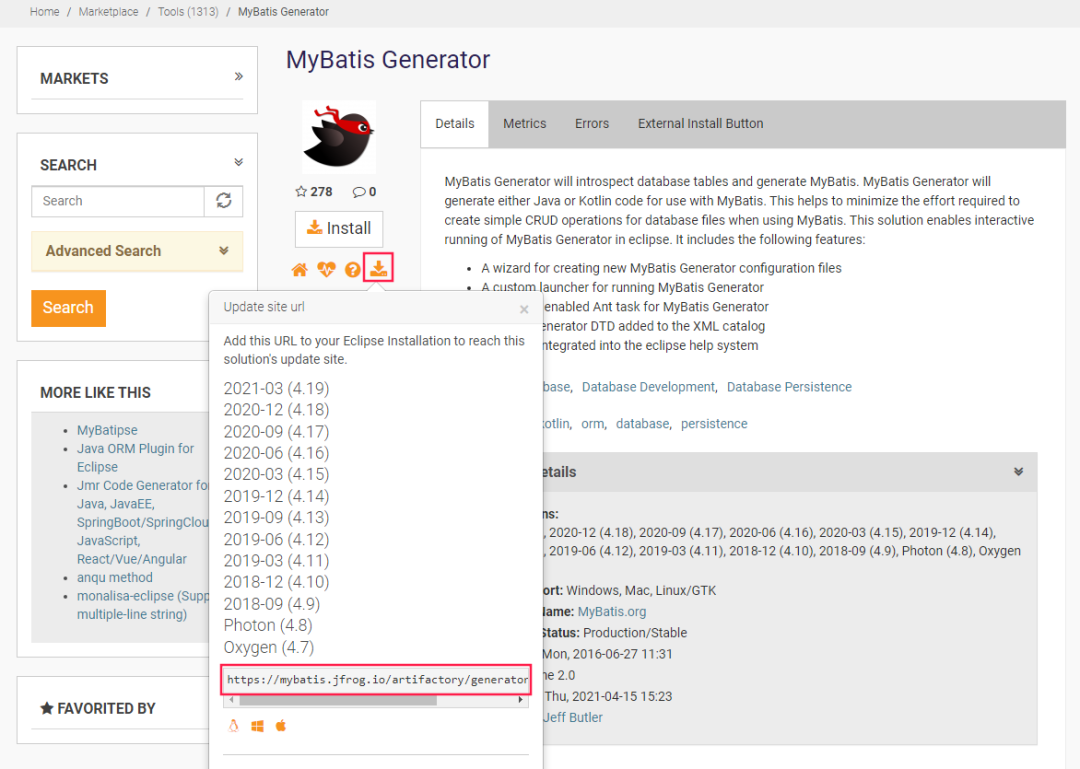Click the orm tag link
The width and height of the screenshot is (1080, 769).
click(592, 424)
